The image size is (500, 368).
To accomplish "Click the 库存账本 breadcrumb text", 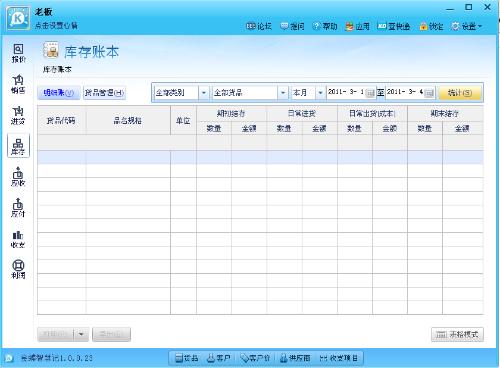I will point(57,70).
